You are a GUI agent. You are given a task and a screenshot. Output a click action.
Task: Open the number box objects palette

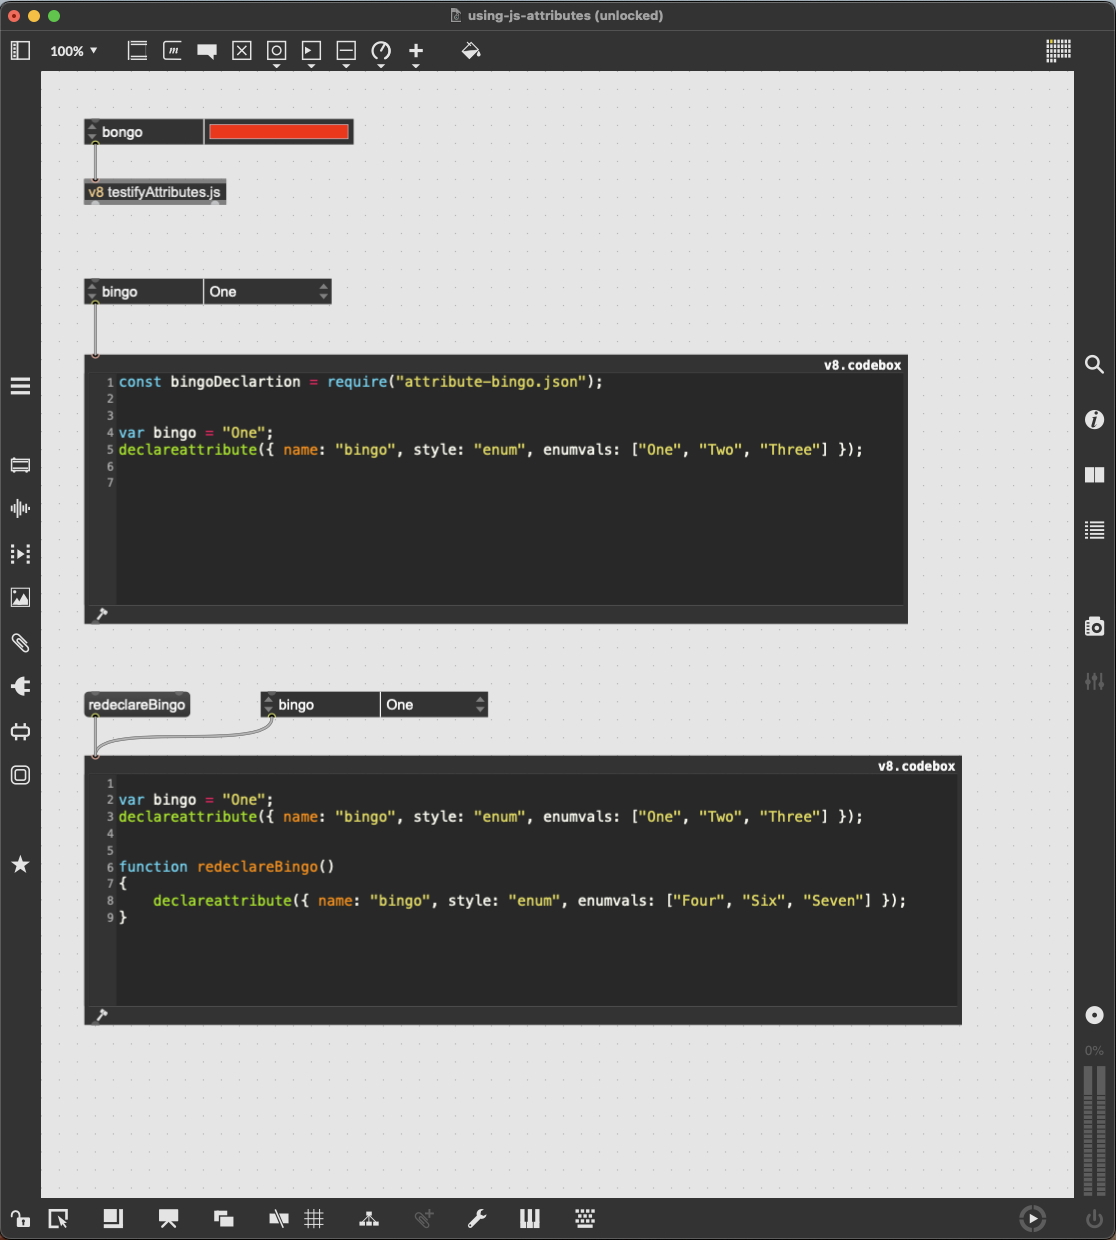click(311, 52)
